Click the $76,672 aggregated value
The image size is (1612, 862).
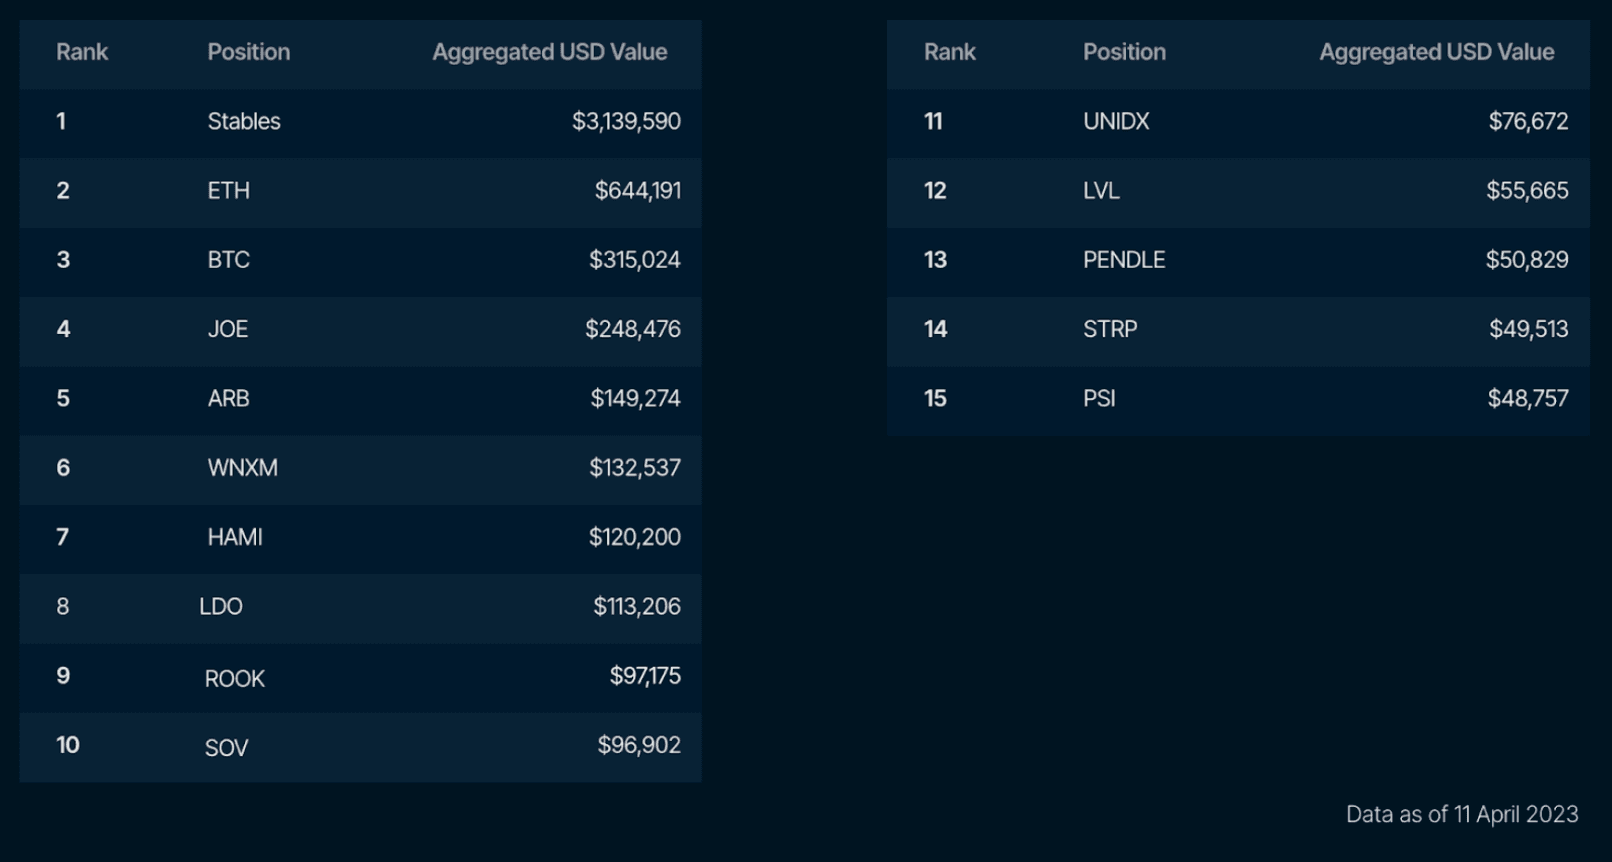click(x=1528, y=121)
